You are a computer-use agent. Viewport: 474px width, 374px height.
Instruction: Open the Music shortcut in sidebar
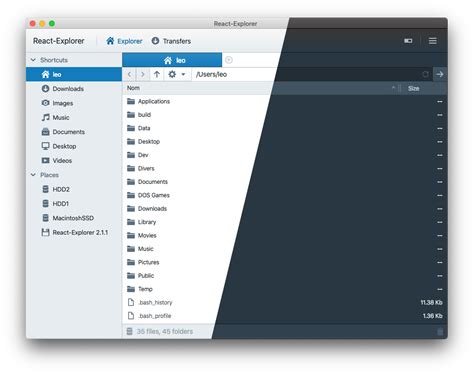(74, 117)
